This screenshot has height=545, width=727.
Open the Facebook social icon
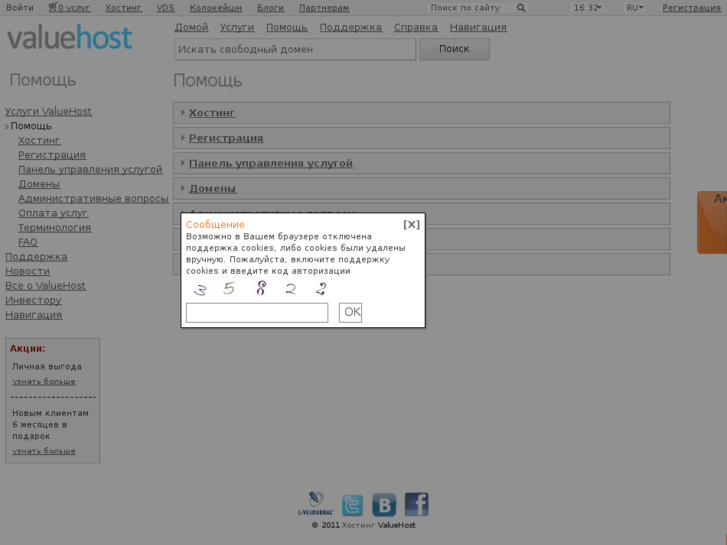416,505
